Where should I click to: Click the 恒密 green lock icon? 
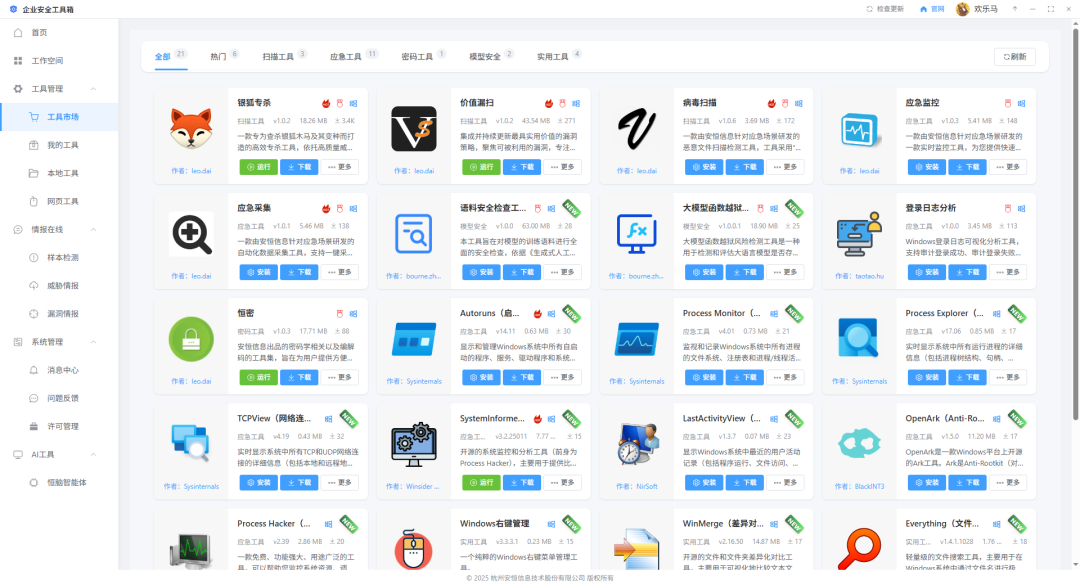(x=191, y=339)
